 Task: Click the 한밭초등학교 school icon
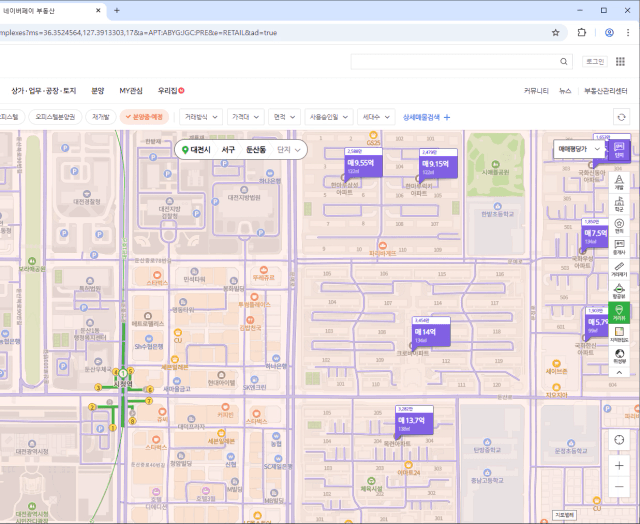pos(497,206)
